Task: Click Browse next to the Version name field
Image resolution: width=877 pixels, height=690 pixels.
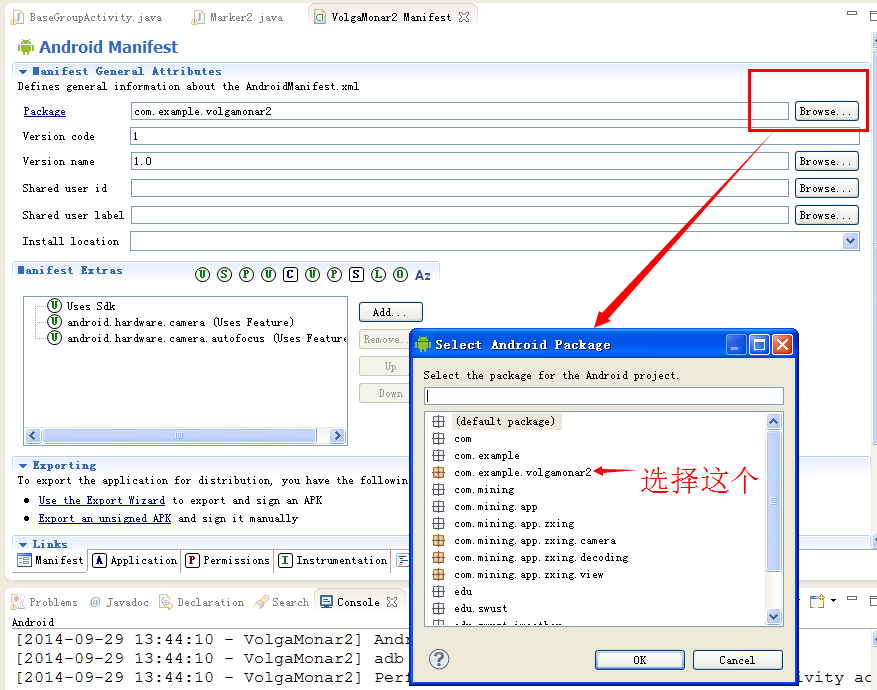Action: (827, 161)
